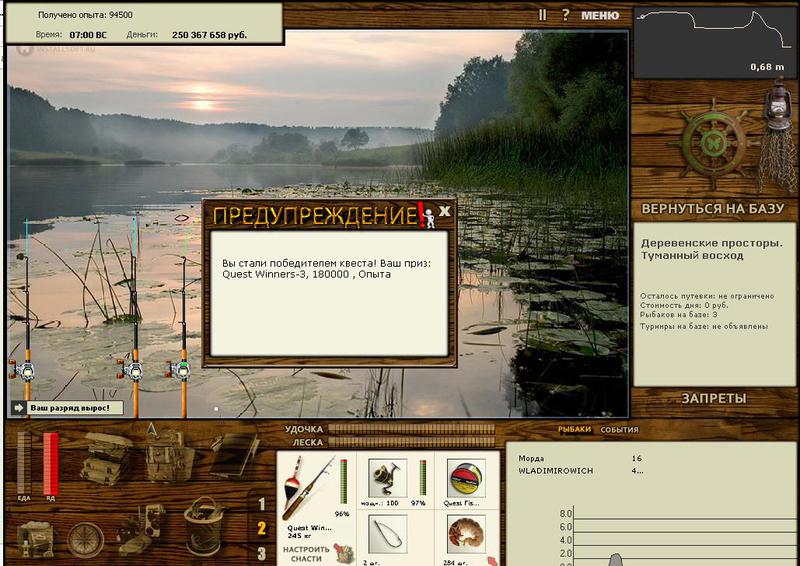Viewport: 800px width, 566px height.
Task: Click the leftmost fishing rod's reel
Action: (23, 370)
